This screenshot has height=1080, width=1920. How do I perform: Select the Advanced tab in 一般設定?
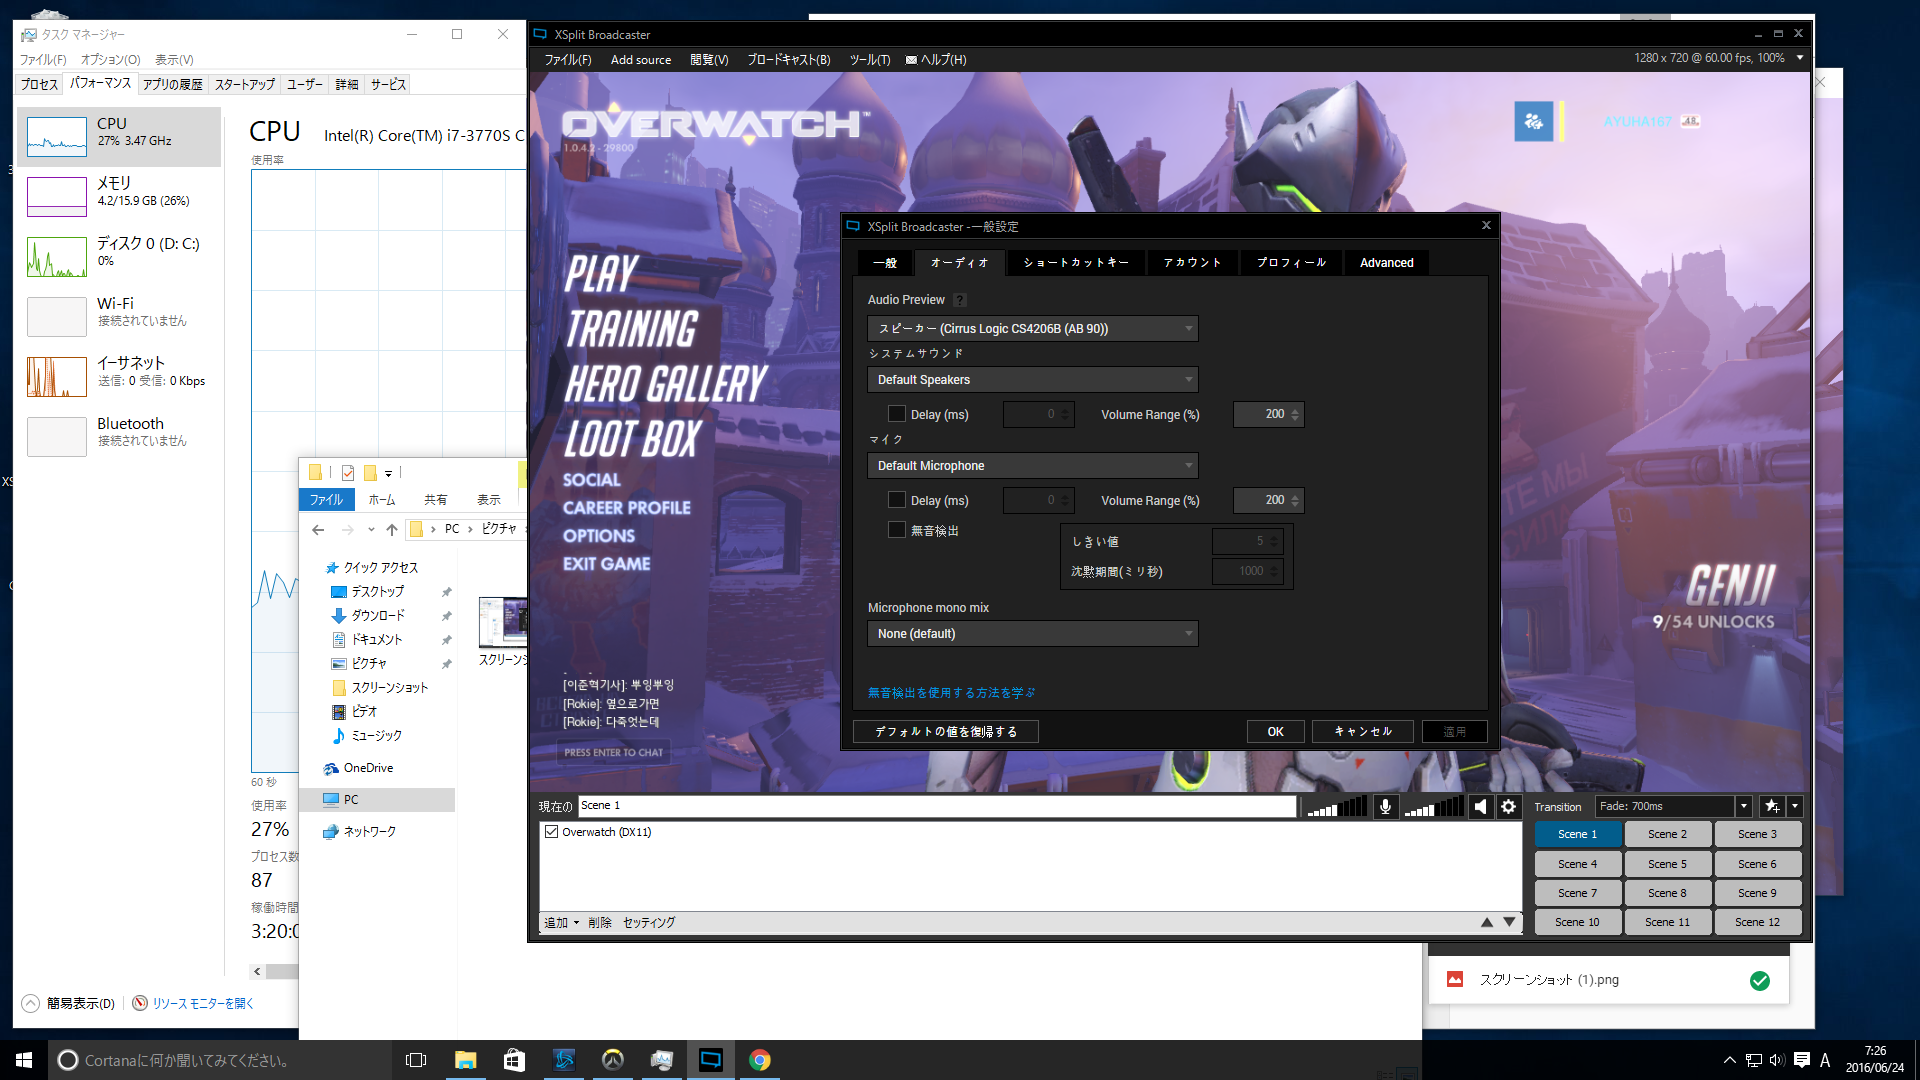(1386, 262)
